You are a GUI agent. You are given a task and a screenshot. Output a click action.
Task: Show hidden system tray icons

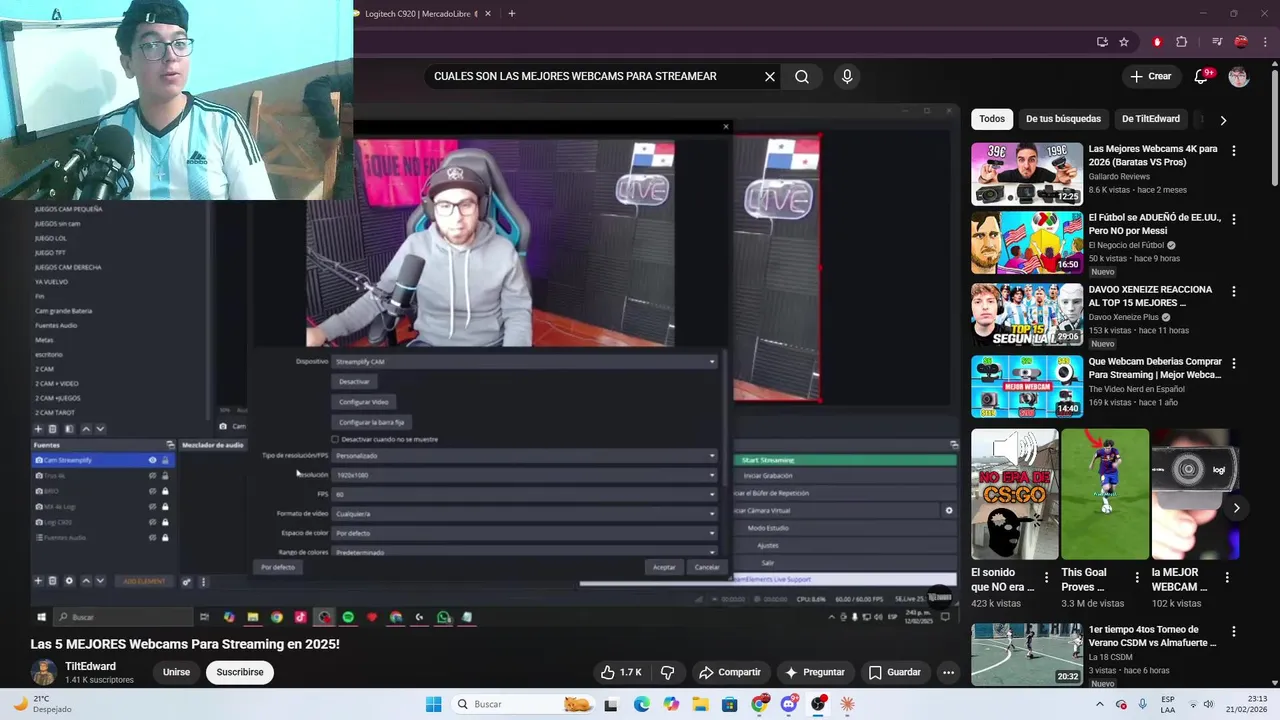(x=1100, y=704)
